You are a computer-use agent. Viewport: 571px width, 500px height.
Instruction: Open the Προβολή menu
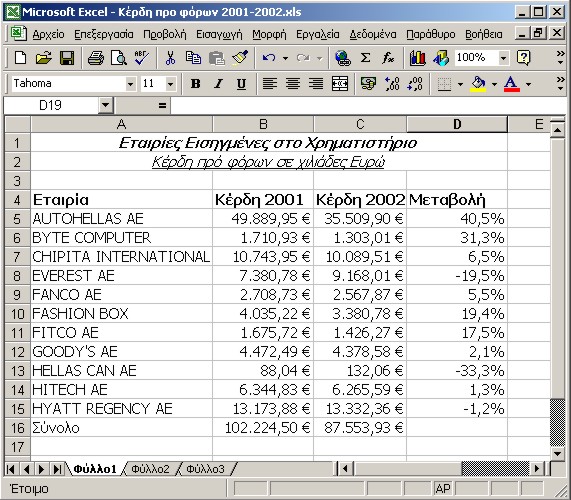165,34
